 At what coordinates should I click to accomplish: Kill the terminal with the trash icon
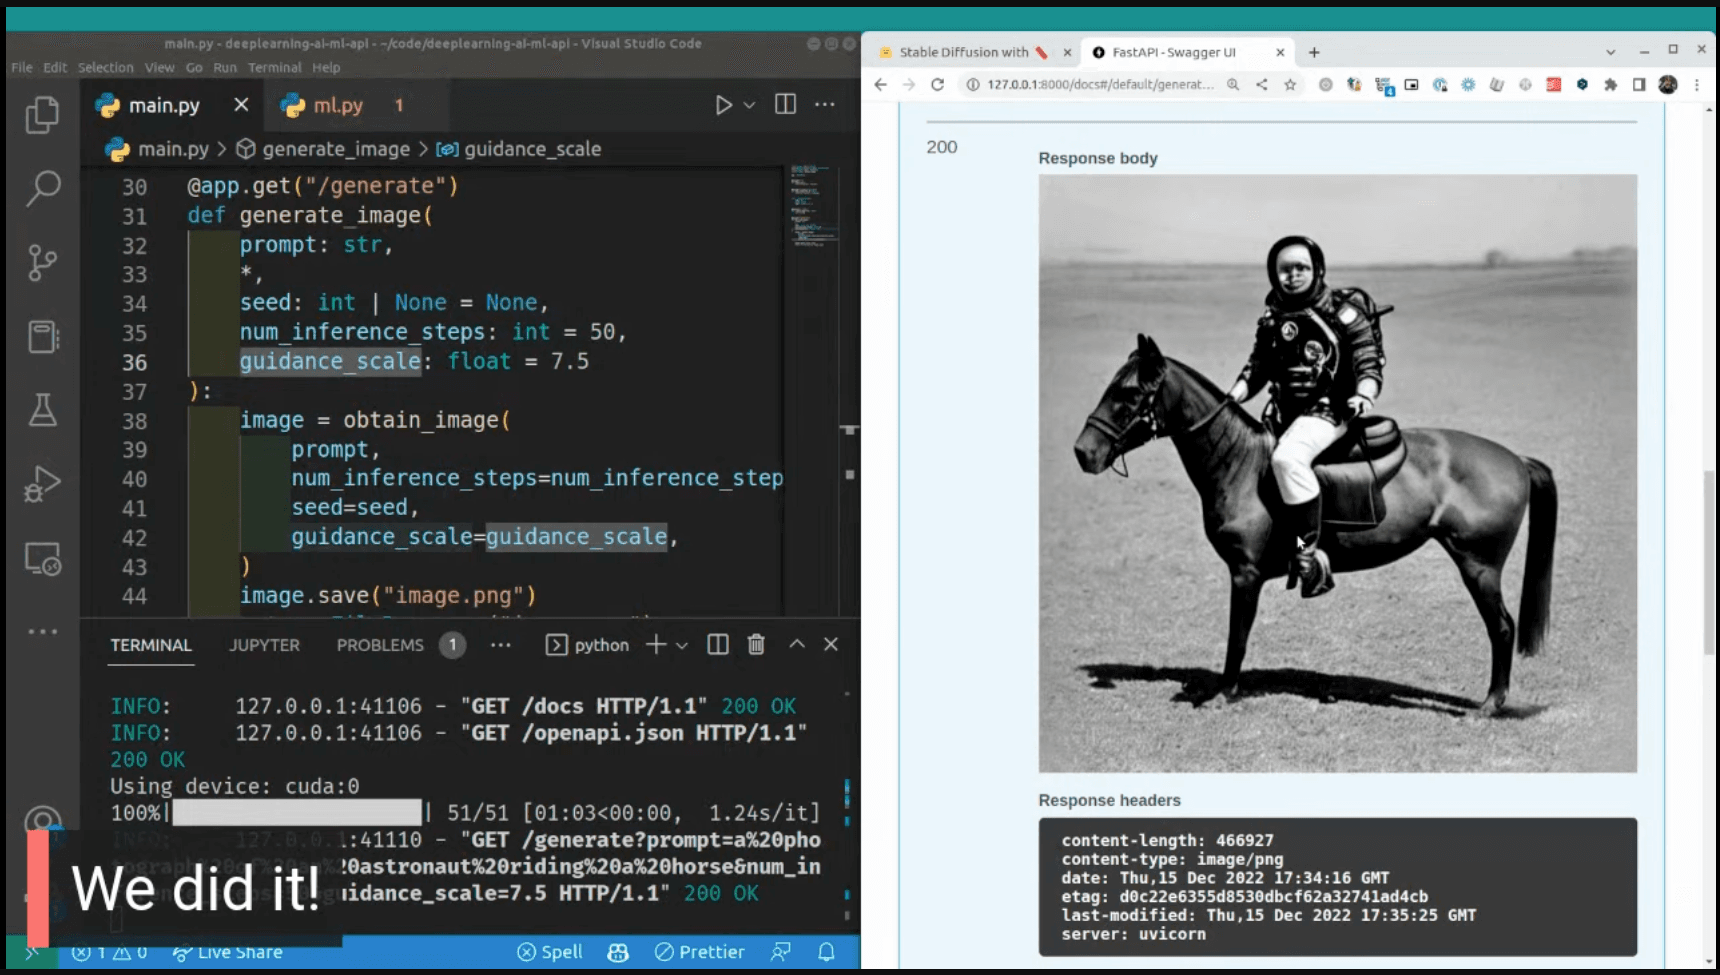[756, 644]
